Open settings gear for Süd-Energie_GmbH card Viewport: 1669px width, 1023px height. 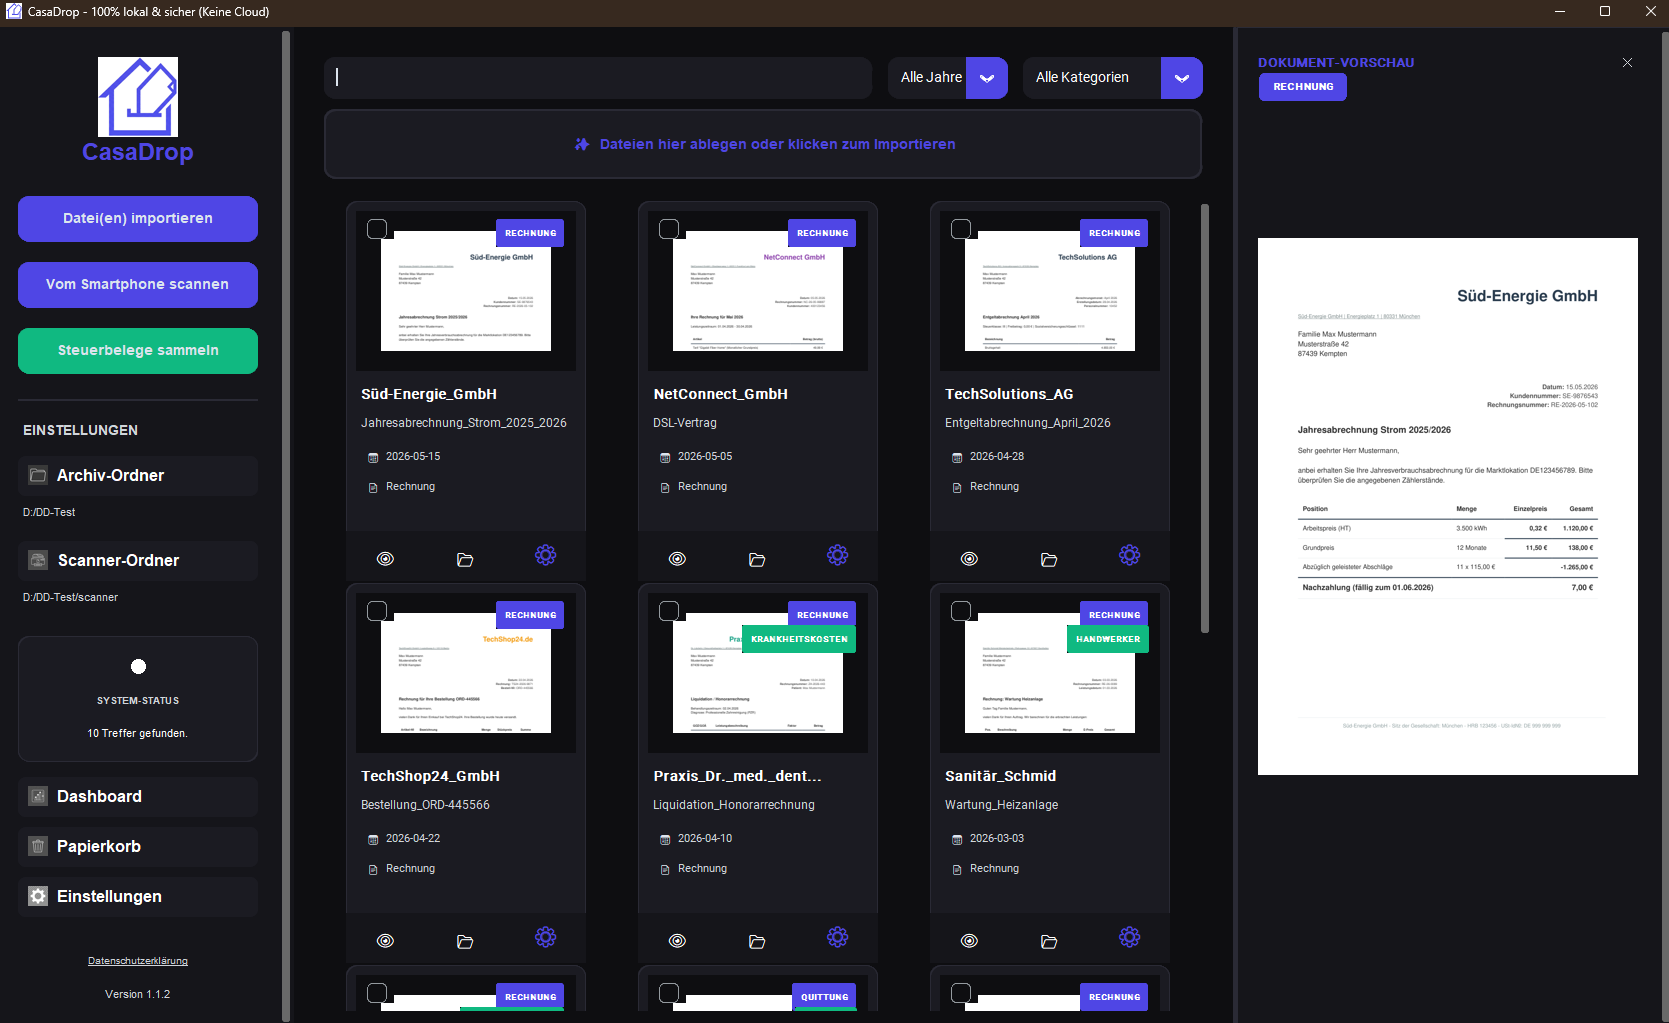pos(545,555)
